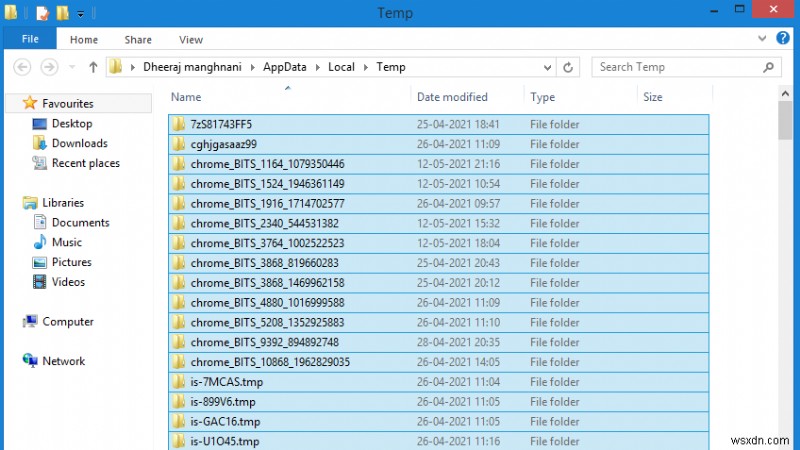Image resolution: width=800 pixels, height=450 pixels.
Task: Click the Forward navigation arrow
Action: tap(49, 67)
